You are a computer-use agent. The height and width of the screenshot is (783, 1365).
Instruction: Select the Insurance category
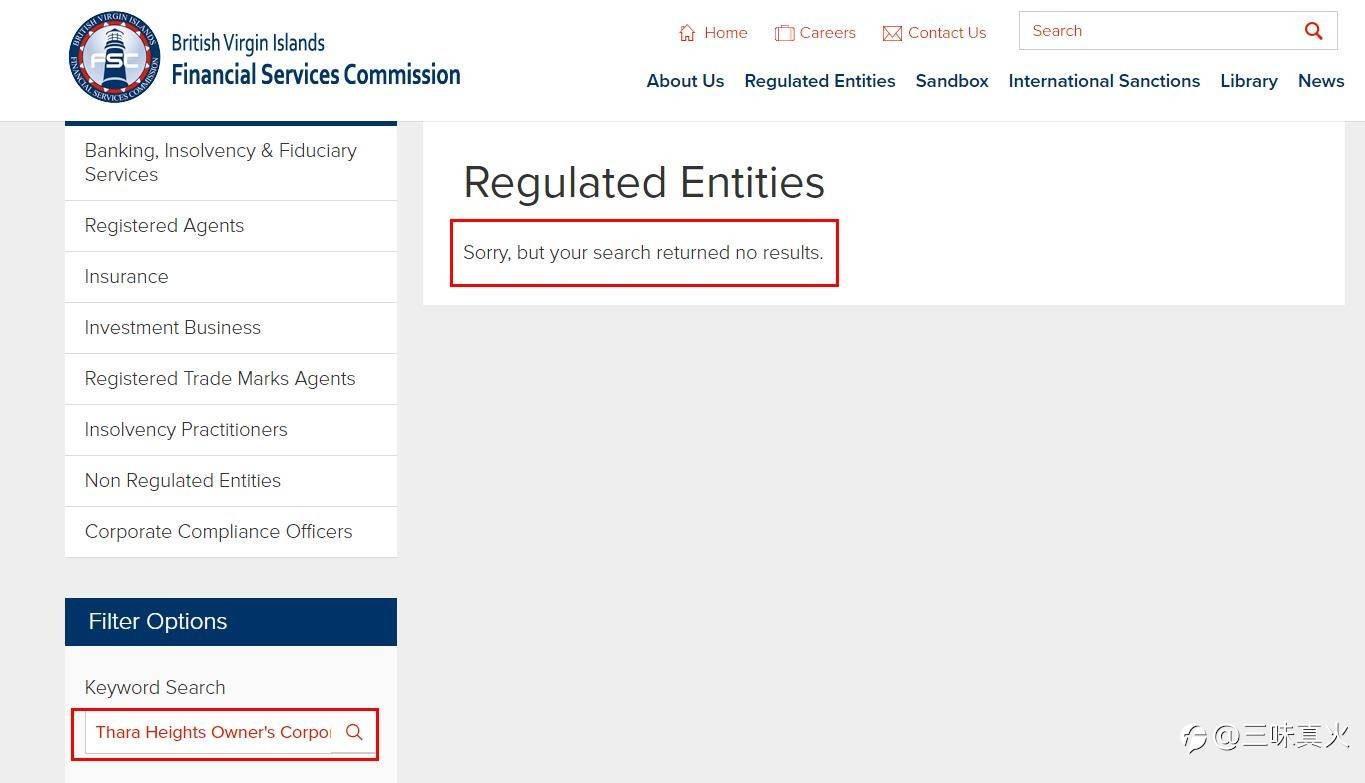(x=231, y=277)
